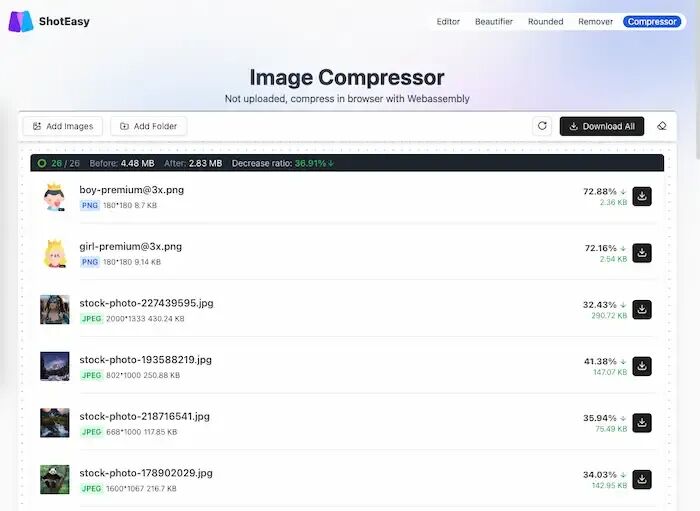Image resolution: width=700 pixels, height=511 pixels.
Task: Click the Decrease ratio 36.91% status
Action: [283, 163]
